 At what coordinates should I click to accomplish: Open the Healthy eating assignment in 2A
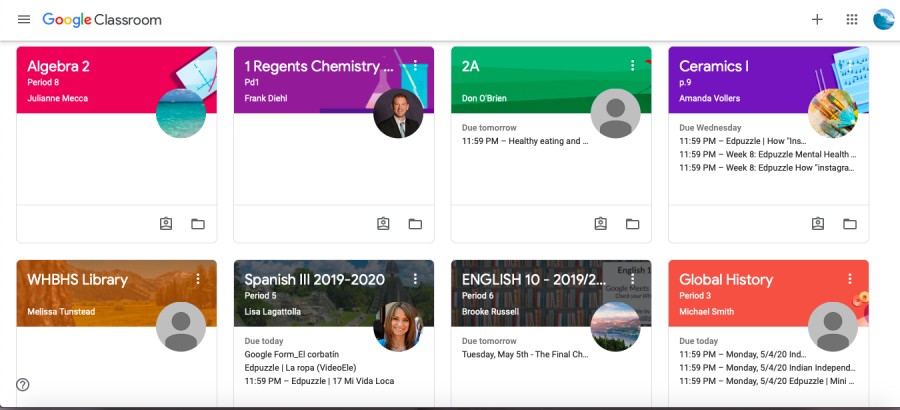pos(525,141)
